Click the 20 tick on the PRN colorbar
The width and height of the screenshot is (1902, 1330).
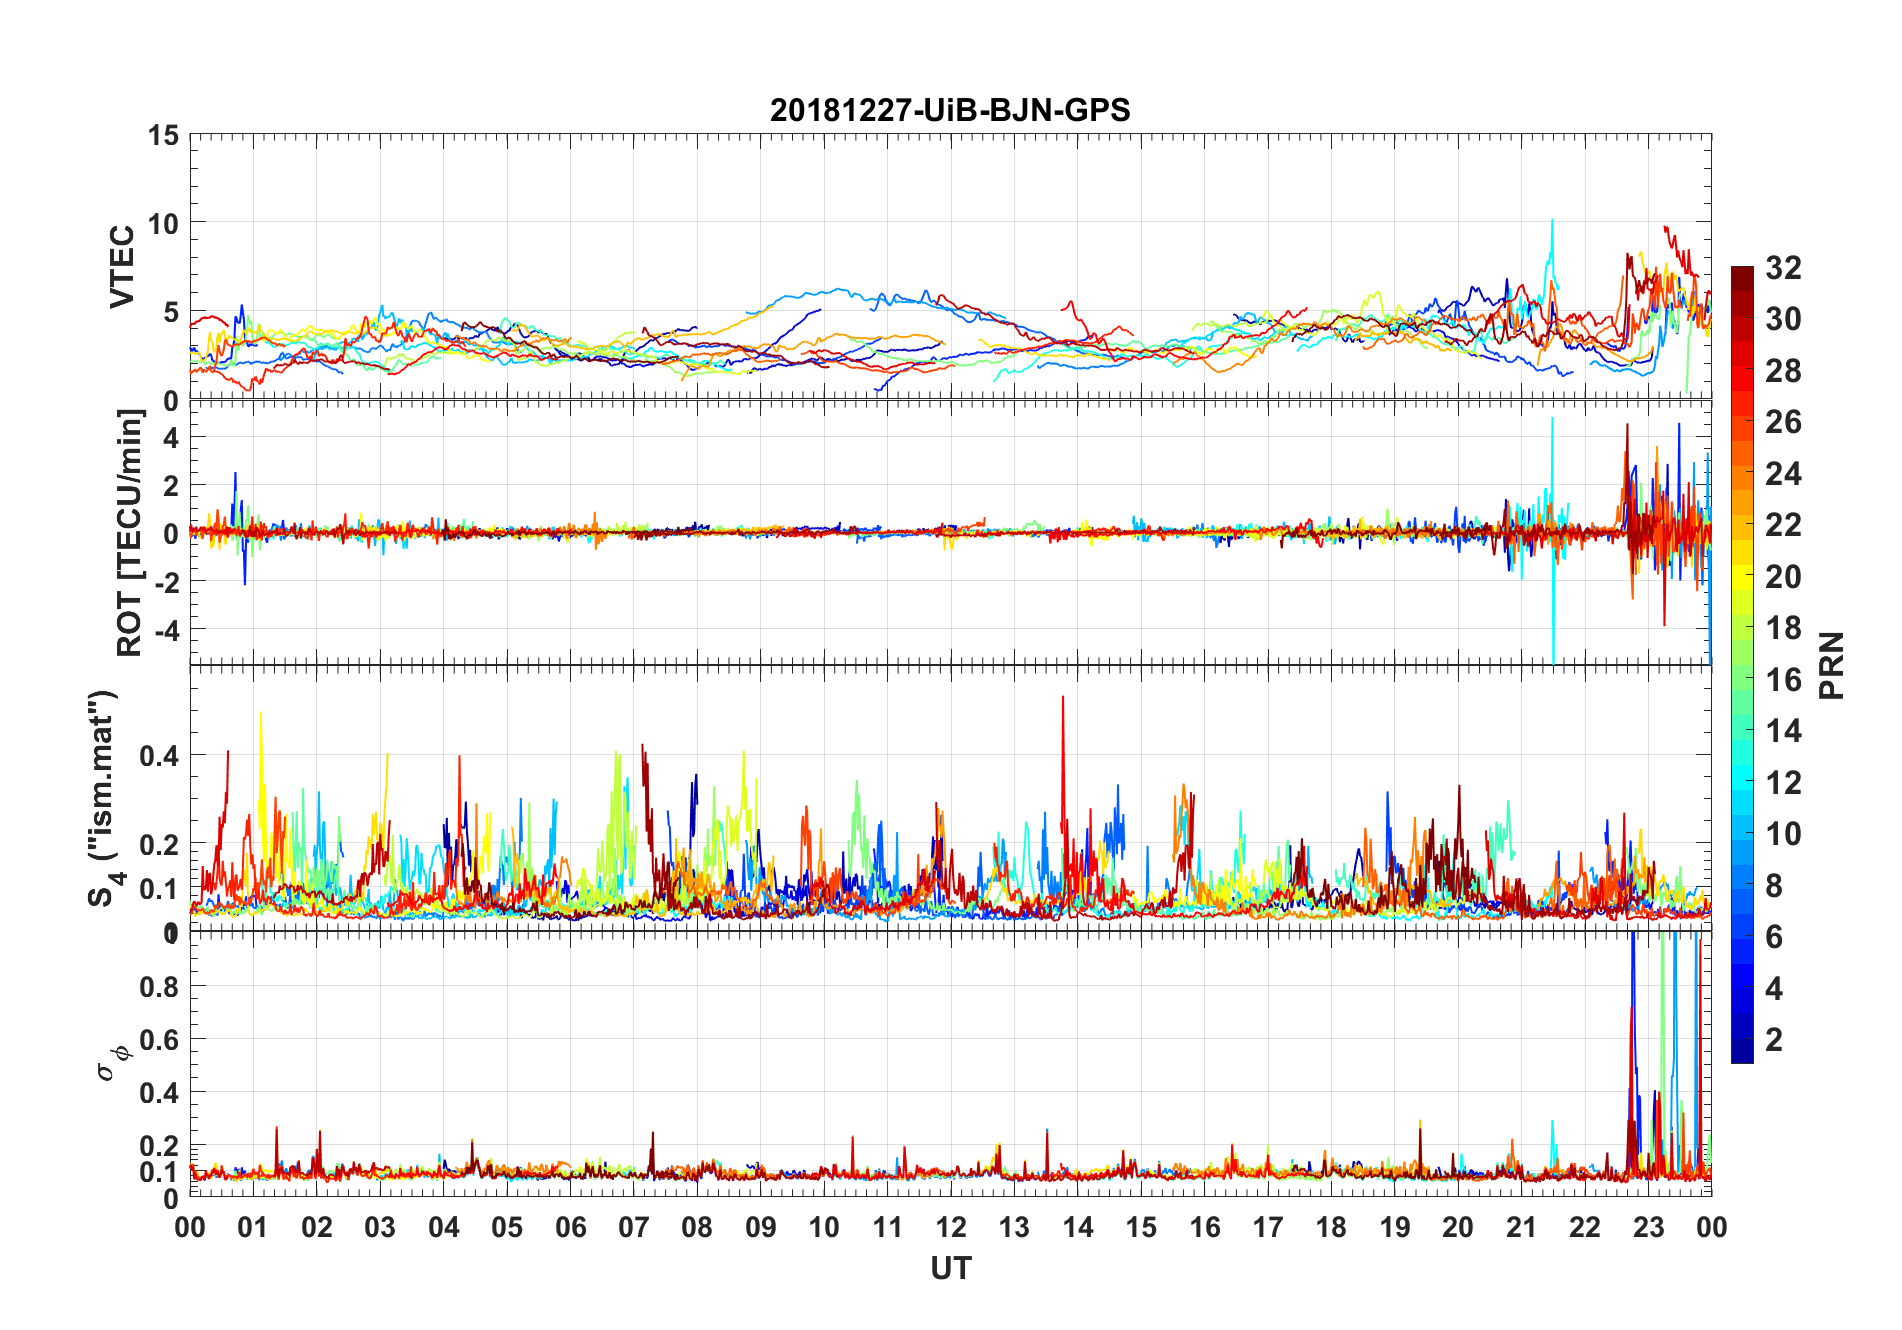(1784, 576)
